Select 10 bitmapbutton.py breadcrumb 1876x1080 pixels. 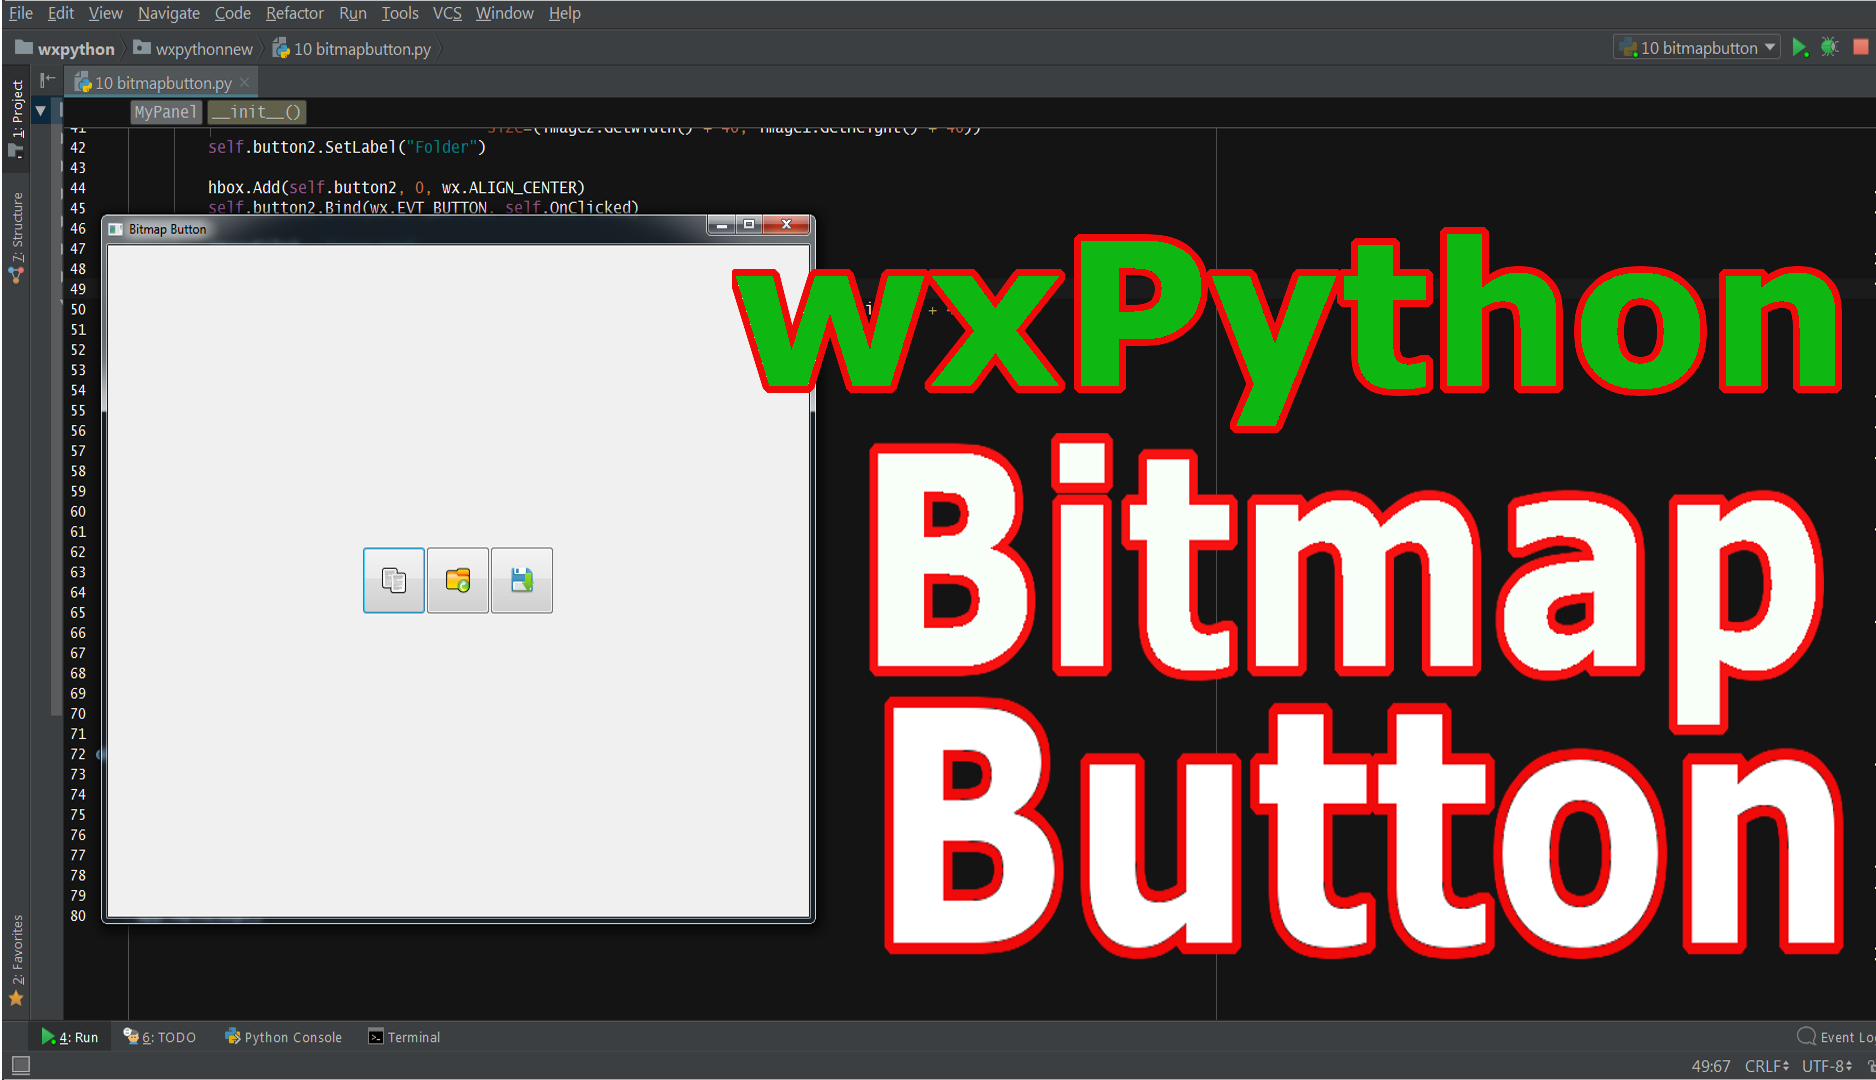[x=352, y=49]
